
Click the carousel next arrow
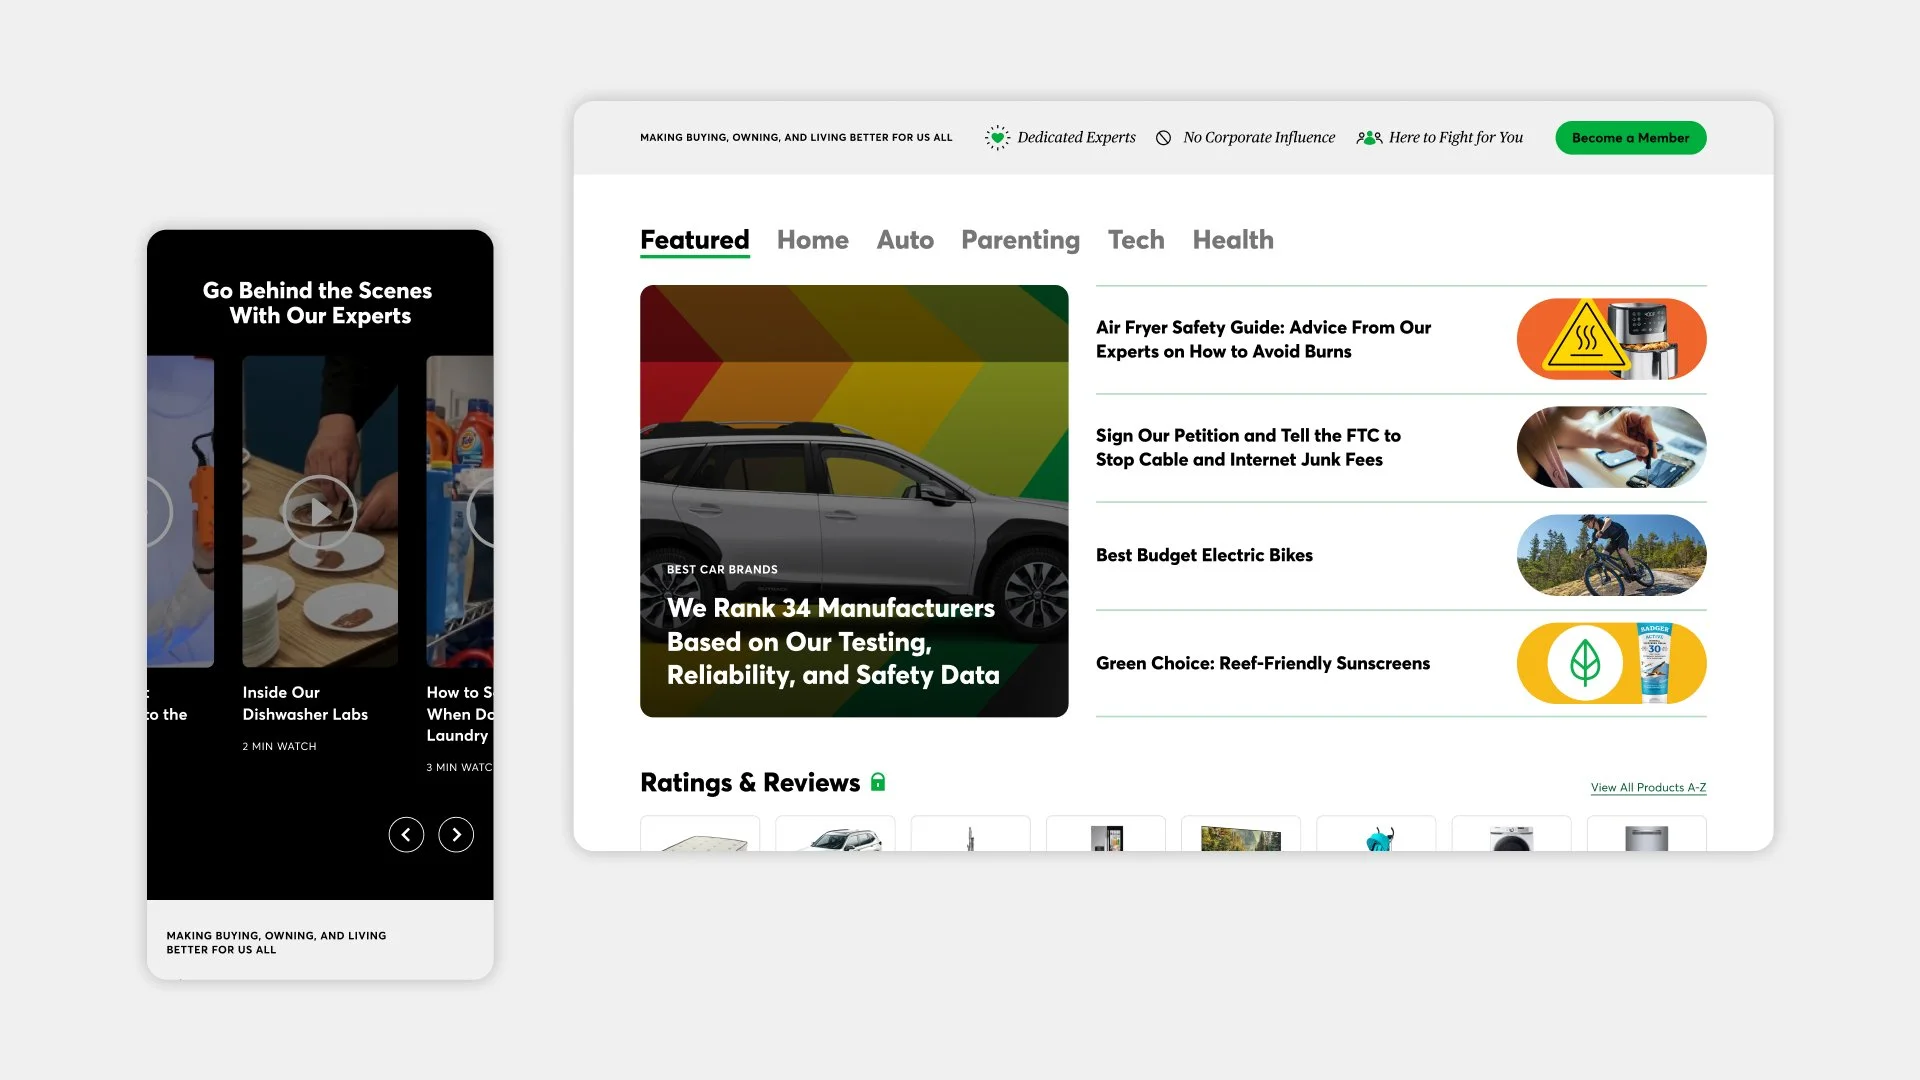tap(456, 834)
